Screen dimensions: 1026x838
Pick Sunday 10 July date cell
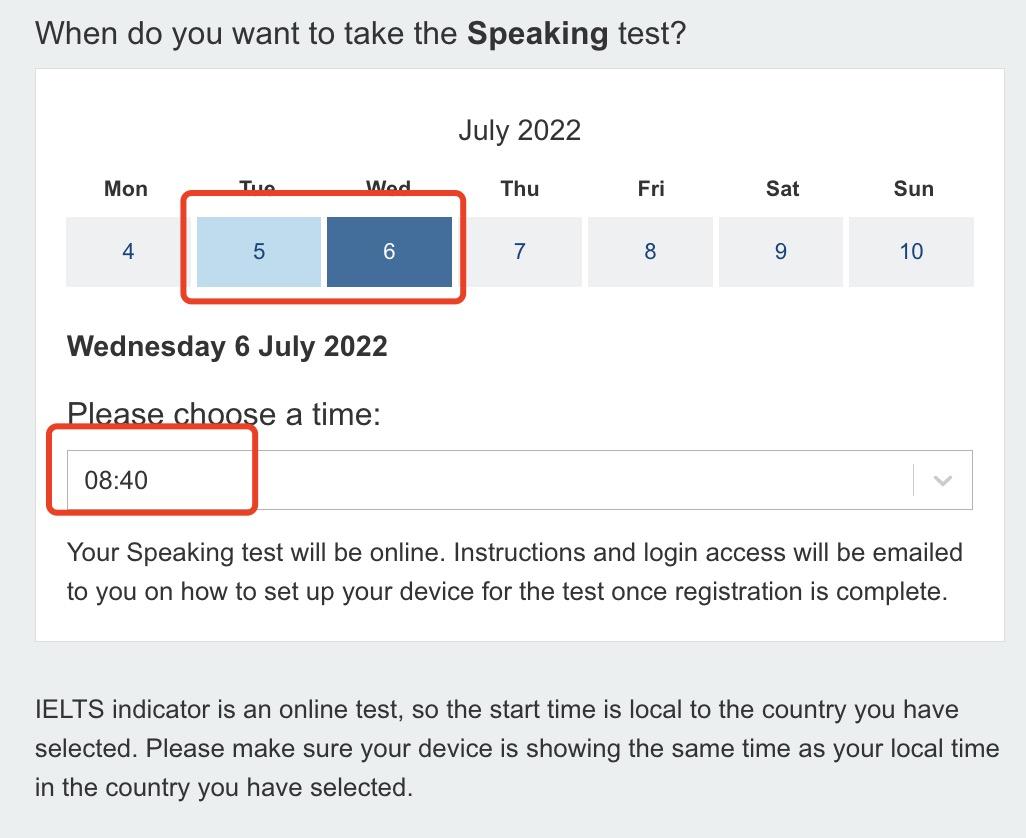coord(911,252)
